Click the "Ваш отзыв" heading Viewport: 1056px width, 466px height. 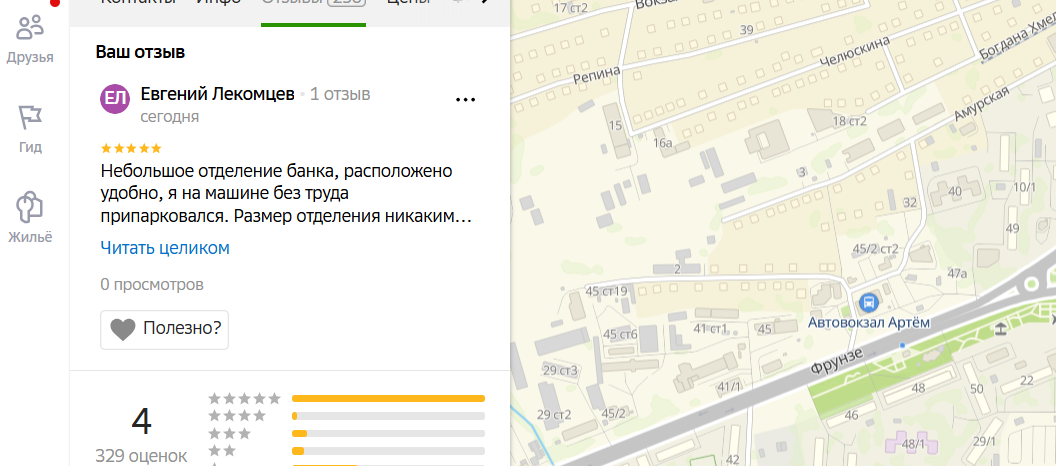pos(140,52)
